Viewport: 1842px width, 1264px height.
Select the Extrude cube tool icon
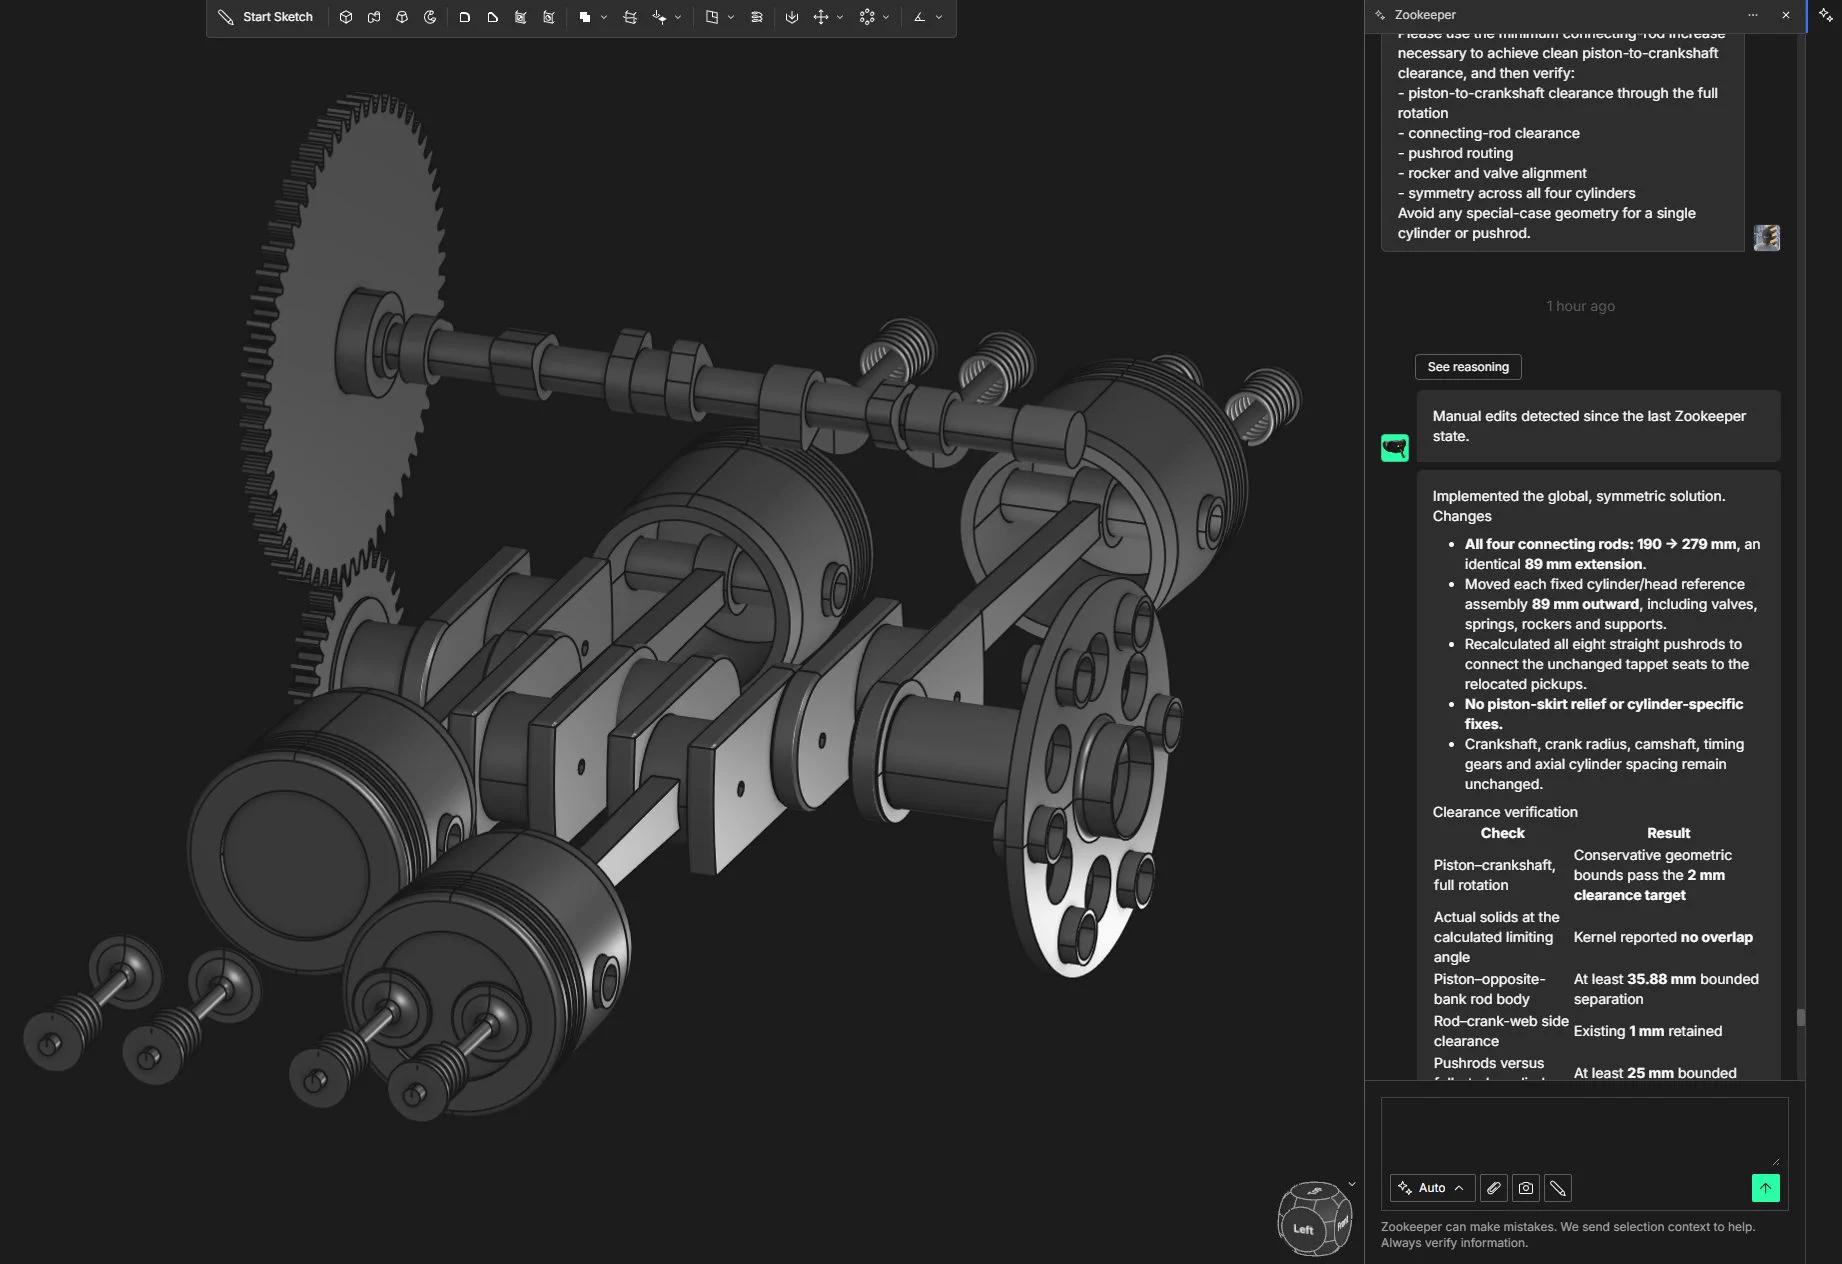[x=346, y=17]
